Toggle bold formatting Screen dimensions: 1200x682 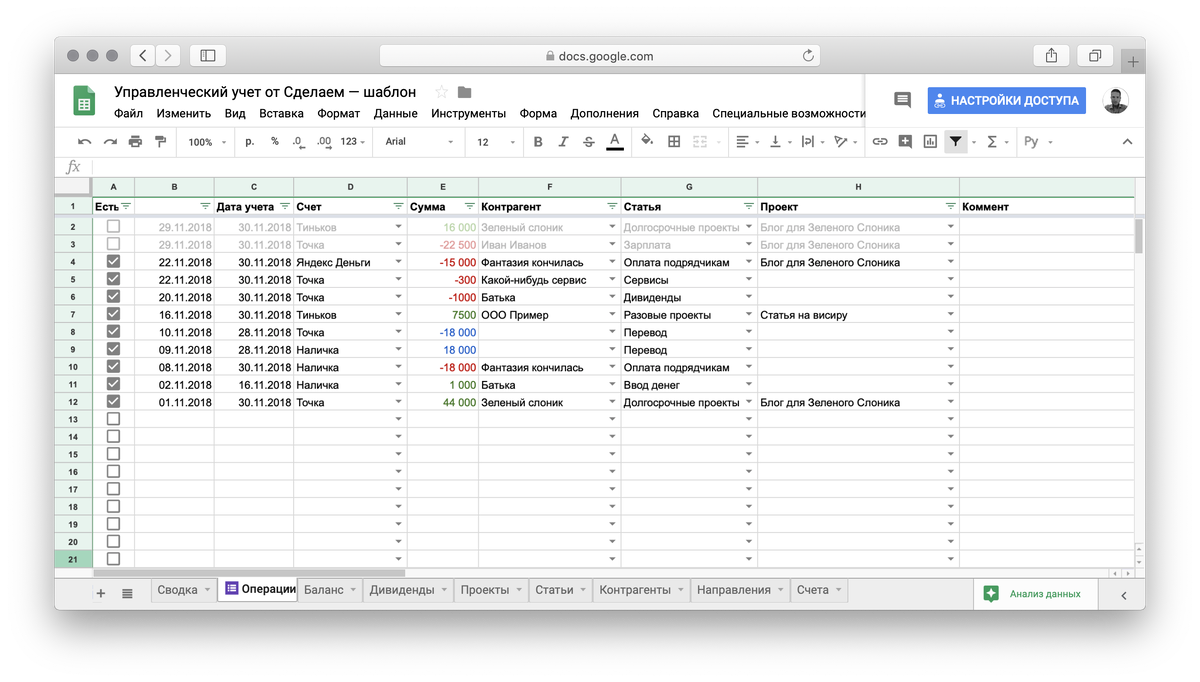pos(538,142)
